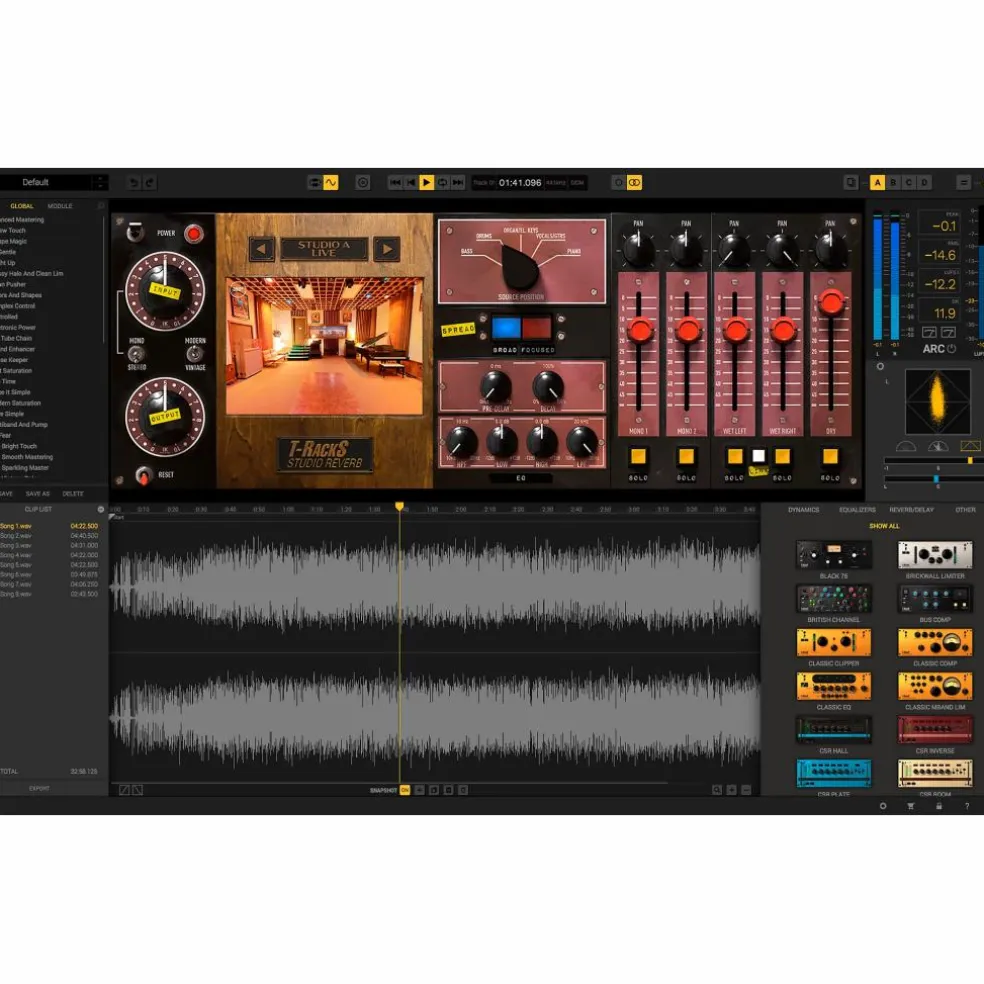Click the WET LEFT fader cap
The height and width of the screenshot is (984, 984).
coord(735,329)
